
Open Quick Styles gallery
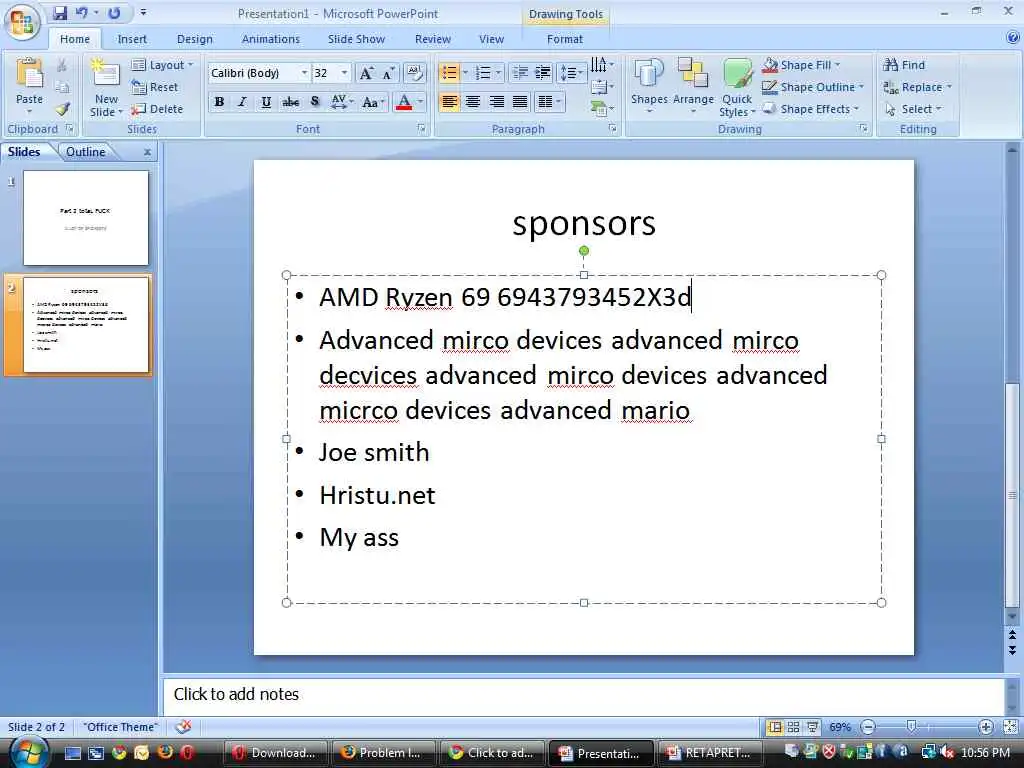click(x=737, y=88)
